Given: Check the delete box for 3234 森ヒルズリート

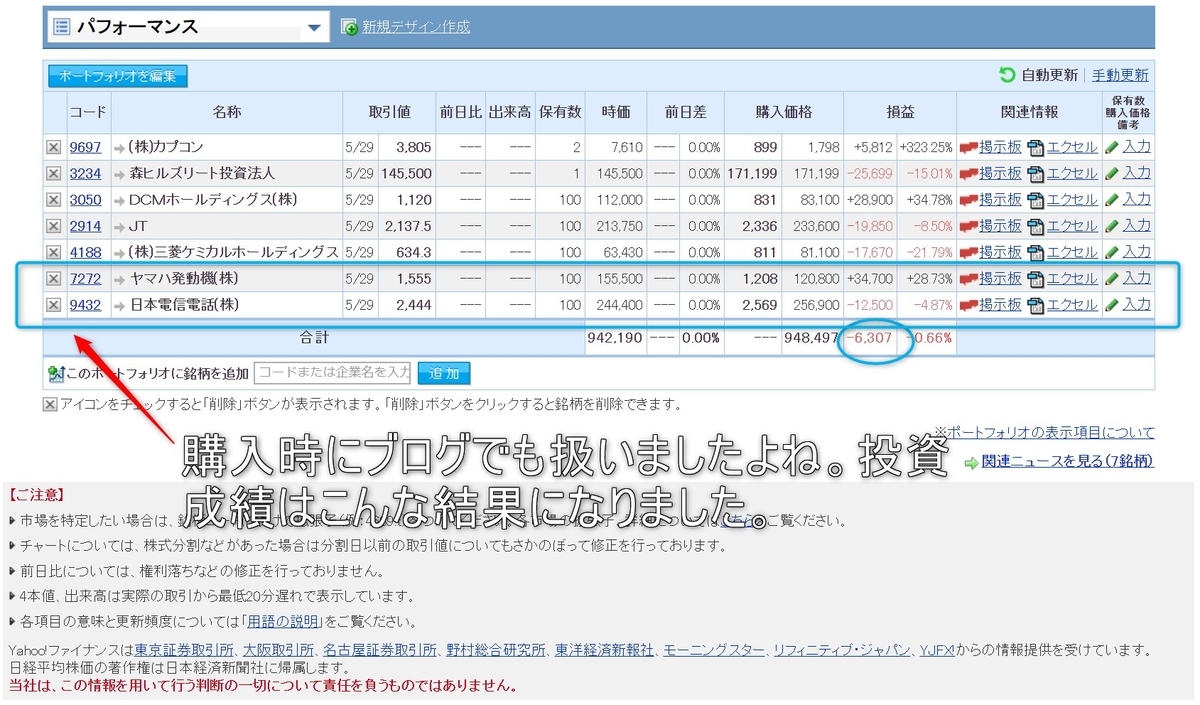Looking at the screenshot, I should point(53,173).
